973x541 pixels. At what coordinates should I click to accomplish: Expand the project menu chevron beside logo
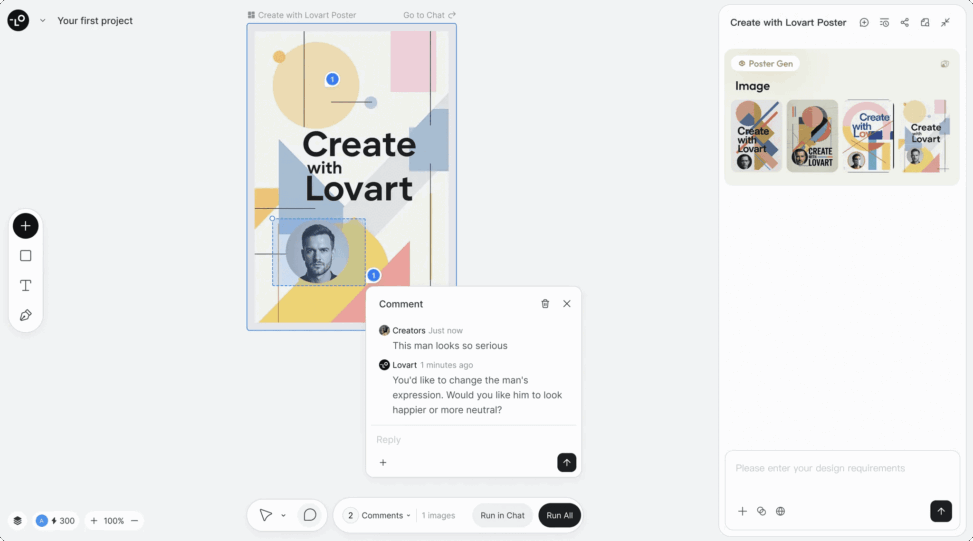point(42,20)
